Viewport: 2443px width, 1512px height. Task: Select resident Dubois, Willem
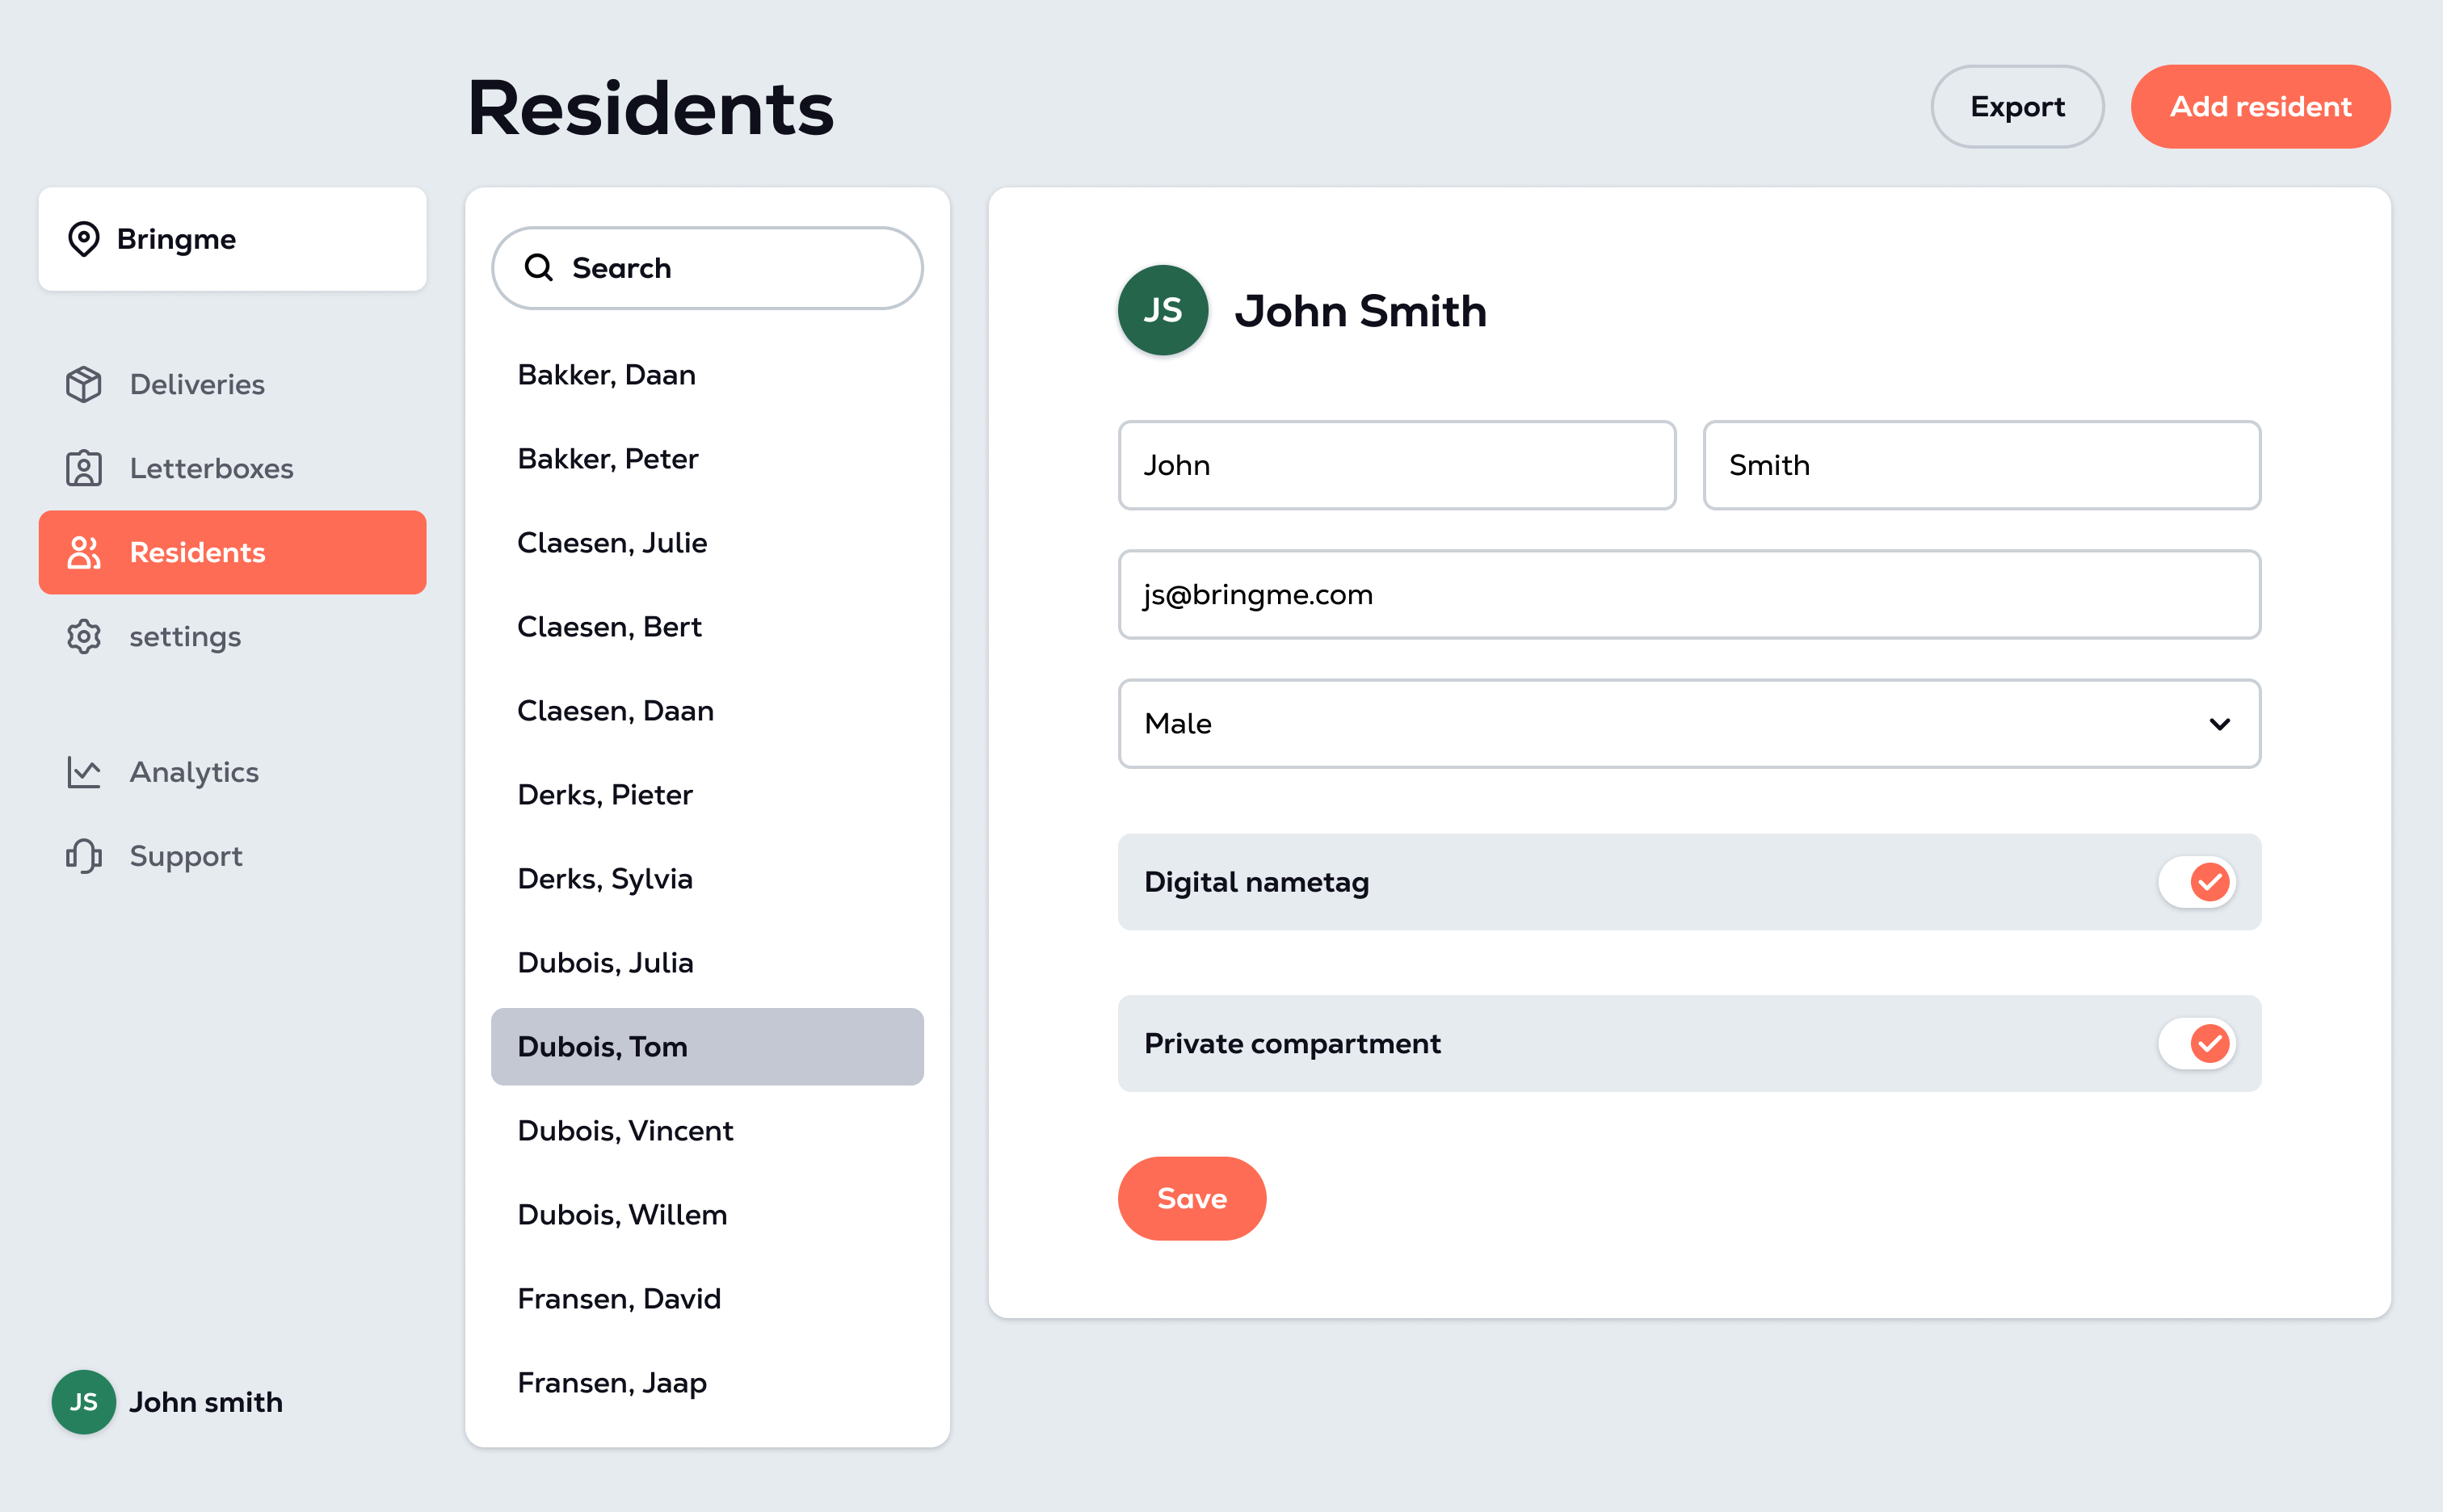tap(707, 1214)
